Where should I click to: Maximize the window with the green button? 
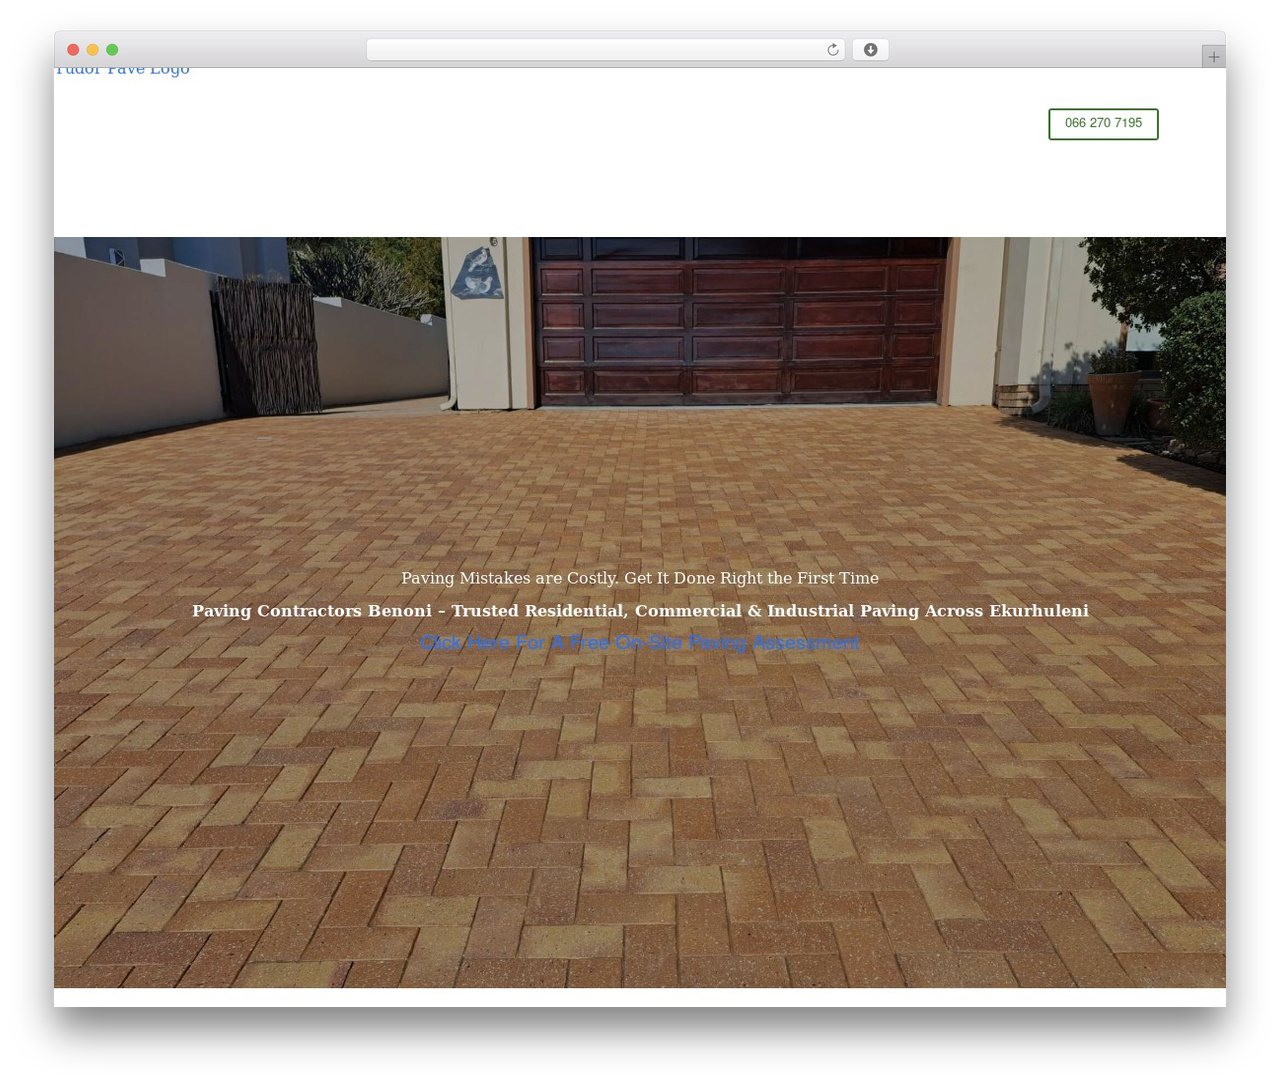pos(112,50)
